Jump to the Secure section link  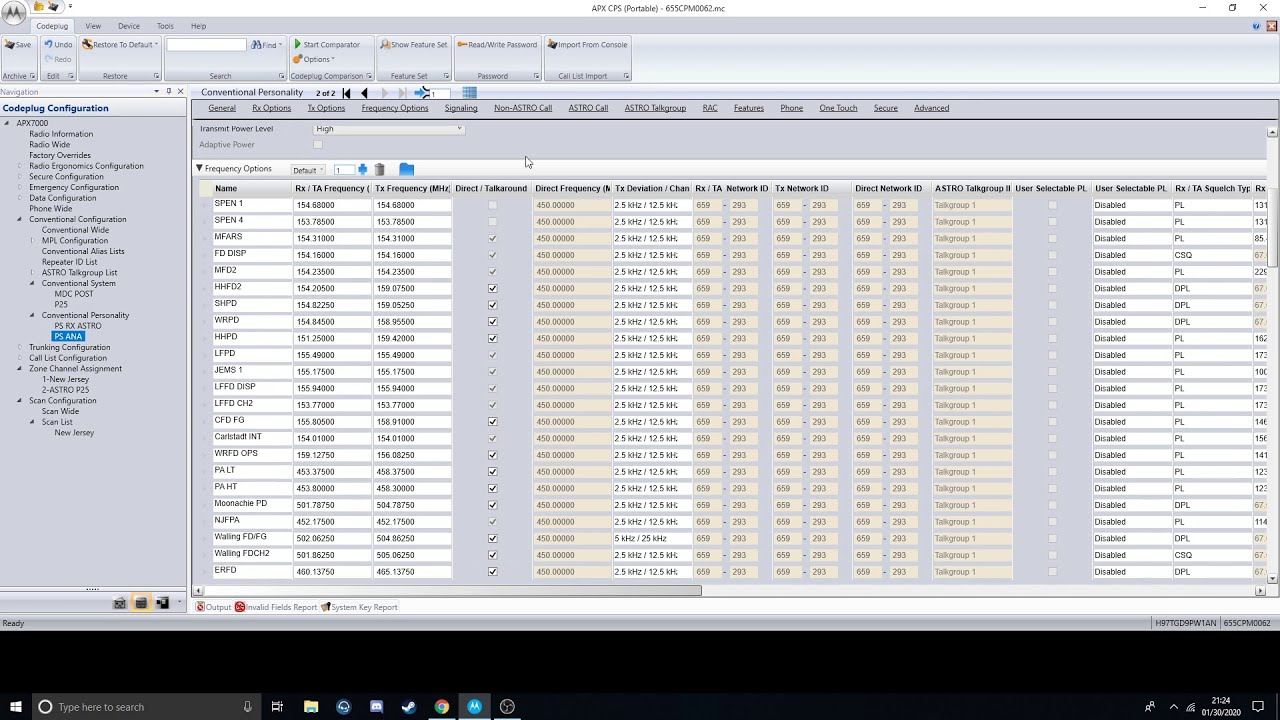885,108
